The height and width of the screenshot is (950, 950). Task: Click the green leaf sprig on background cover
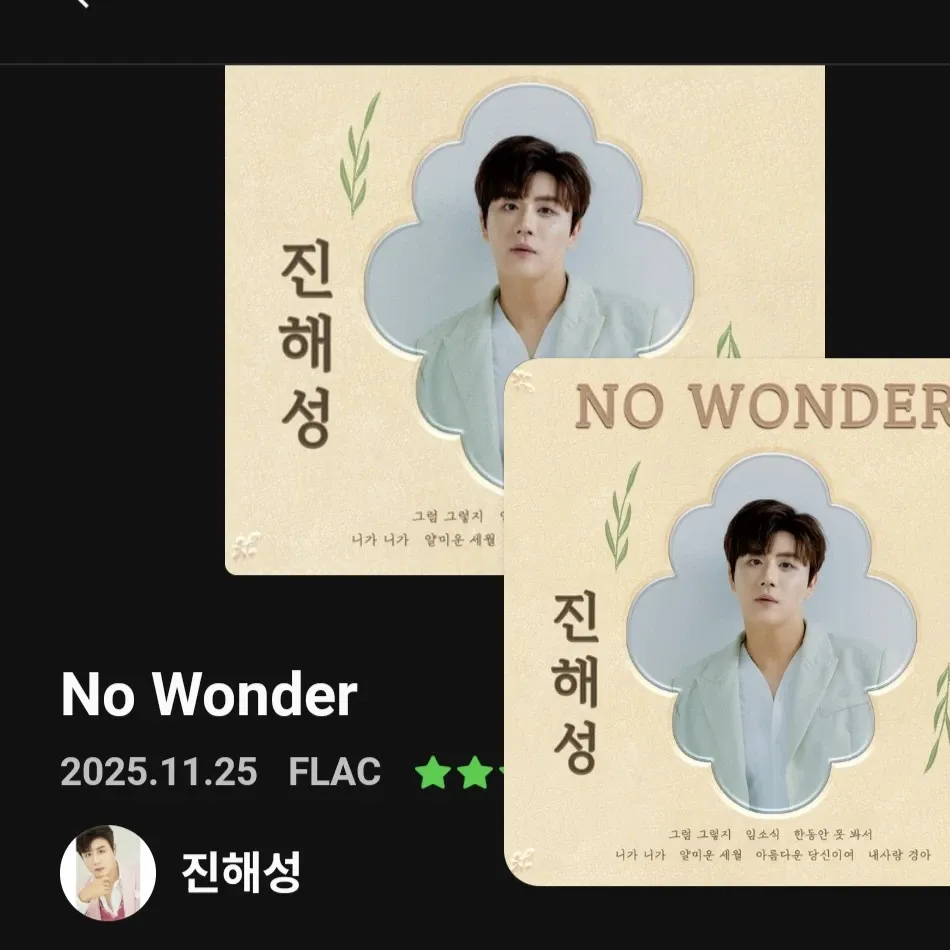(360, 154)
